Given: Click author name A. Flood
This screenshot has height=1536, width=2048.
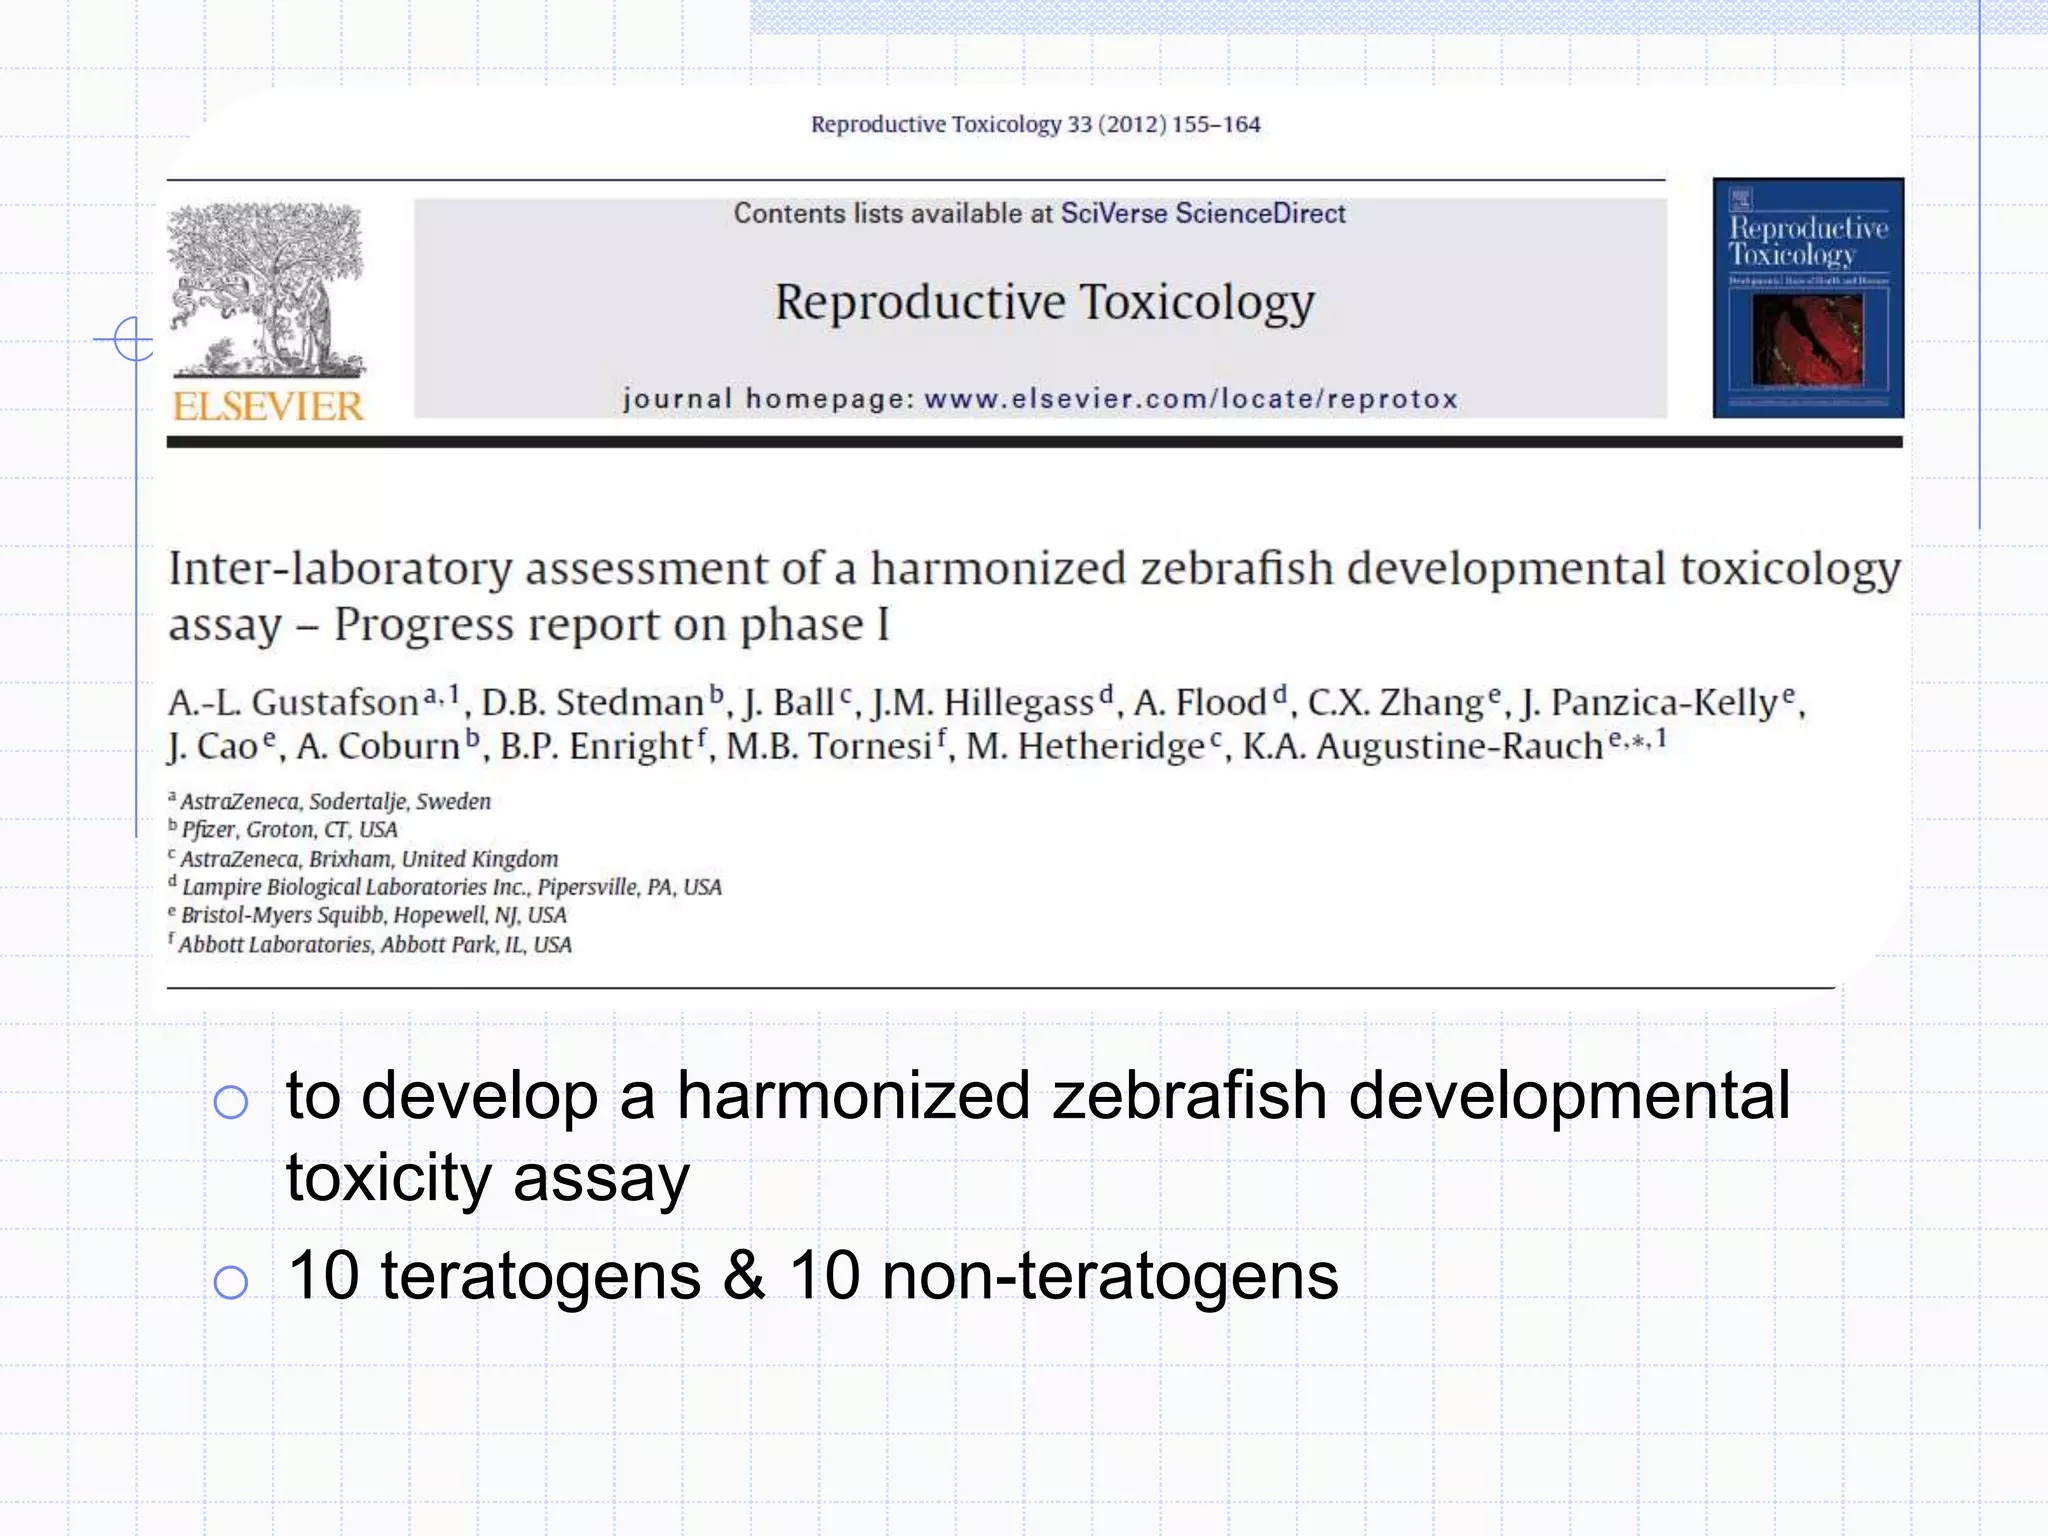Looking at the screenshot, I should [1200, 702].
